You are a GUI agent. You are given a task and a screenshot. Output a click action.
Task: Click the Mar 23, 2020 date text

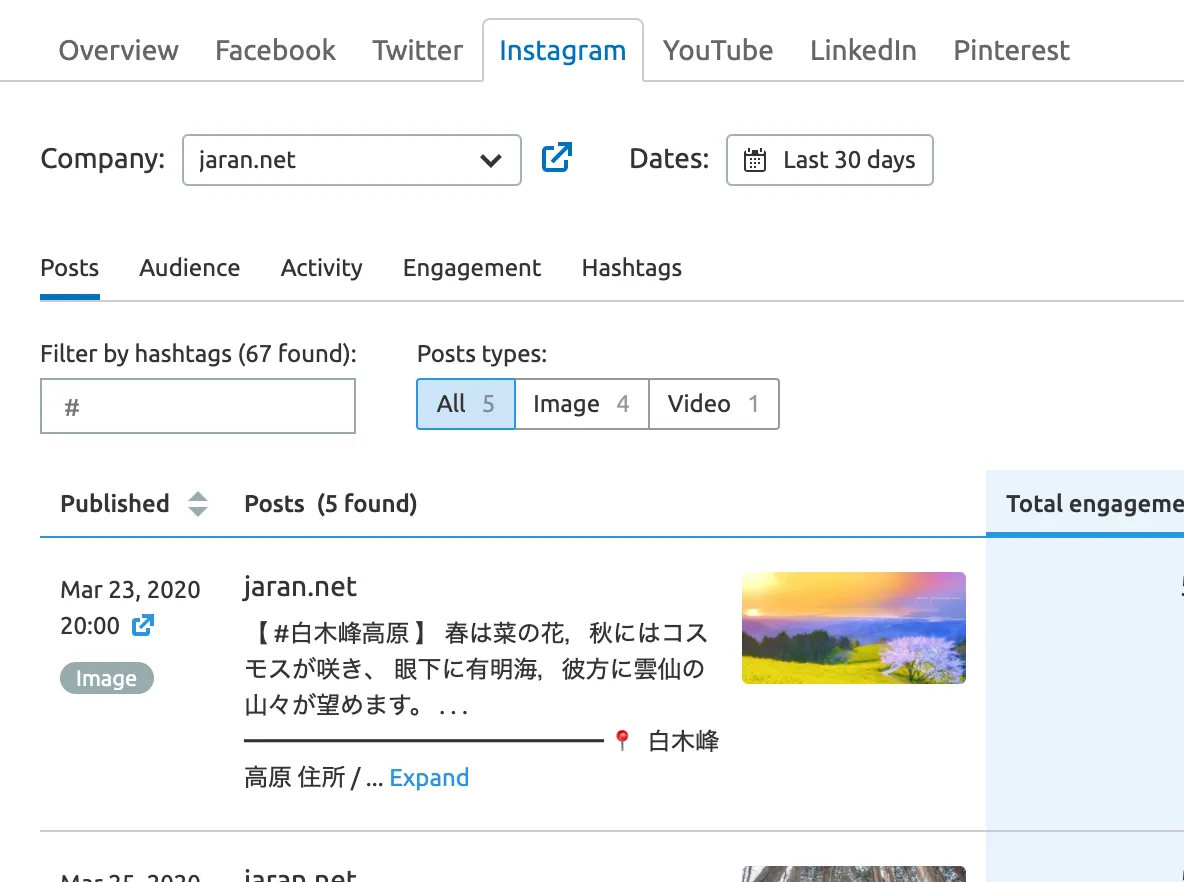(x=131, y=589)
